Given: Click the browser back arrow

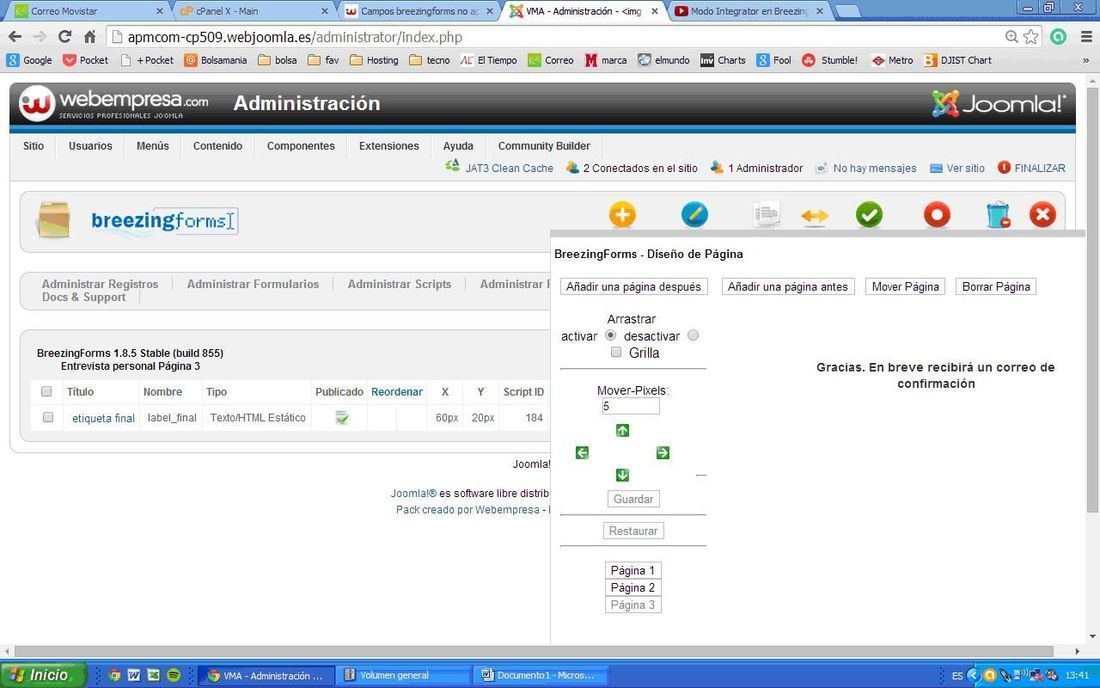Looking at the screenshot, I should [15, 36].
